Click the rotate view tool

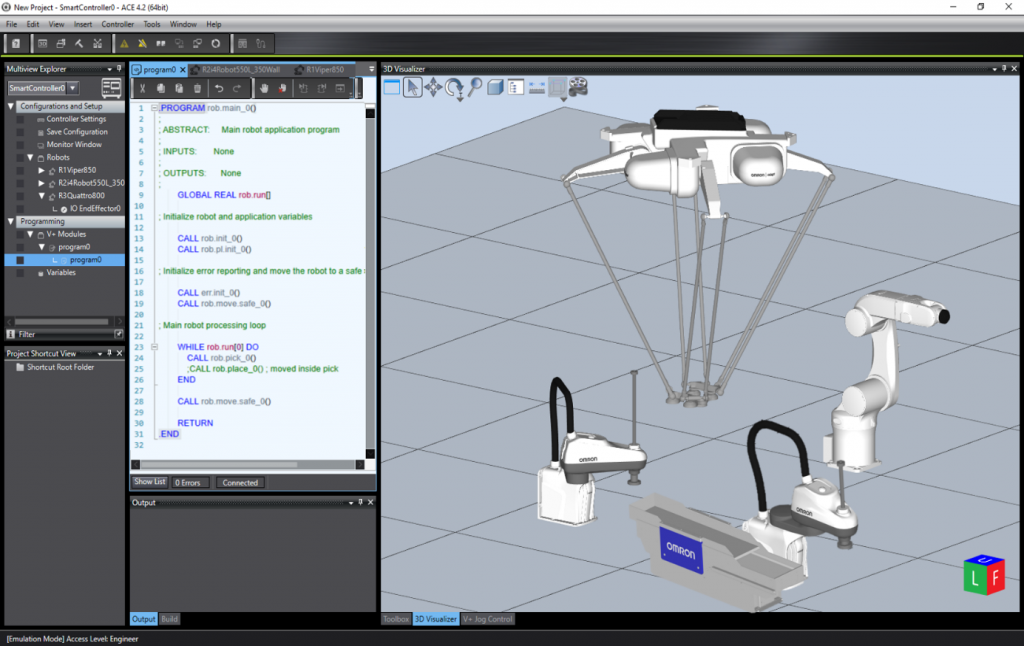coord(454,88)
